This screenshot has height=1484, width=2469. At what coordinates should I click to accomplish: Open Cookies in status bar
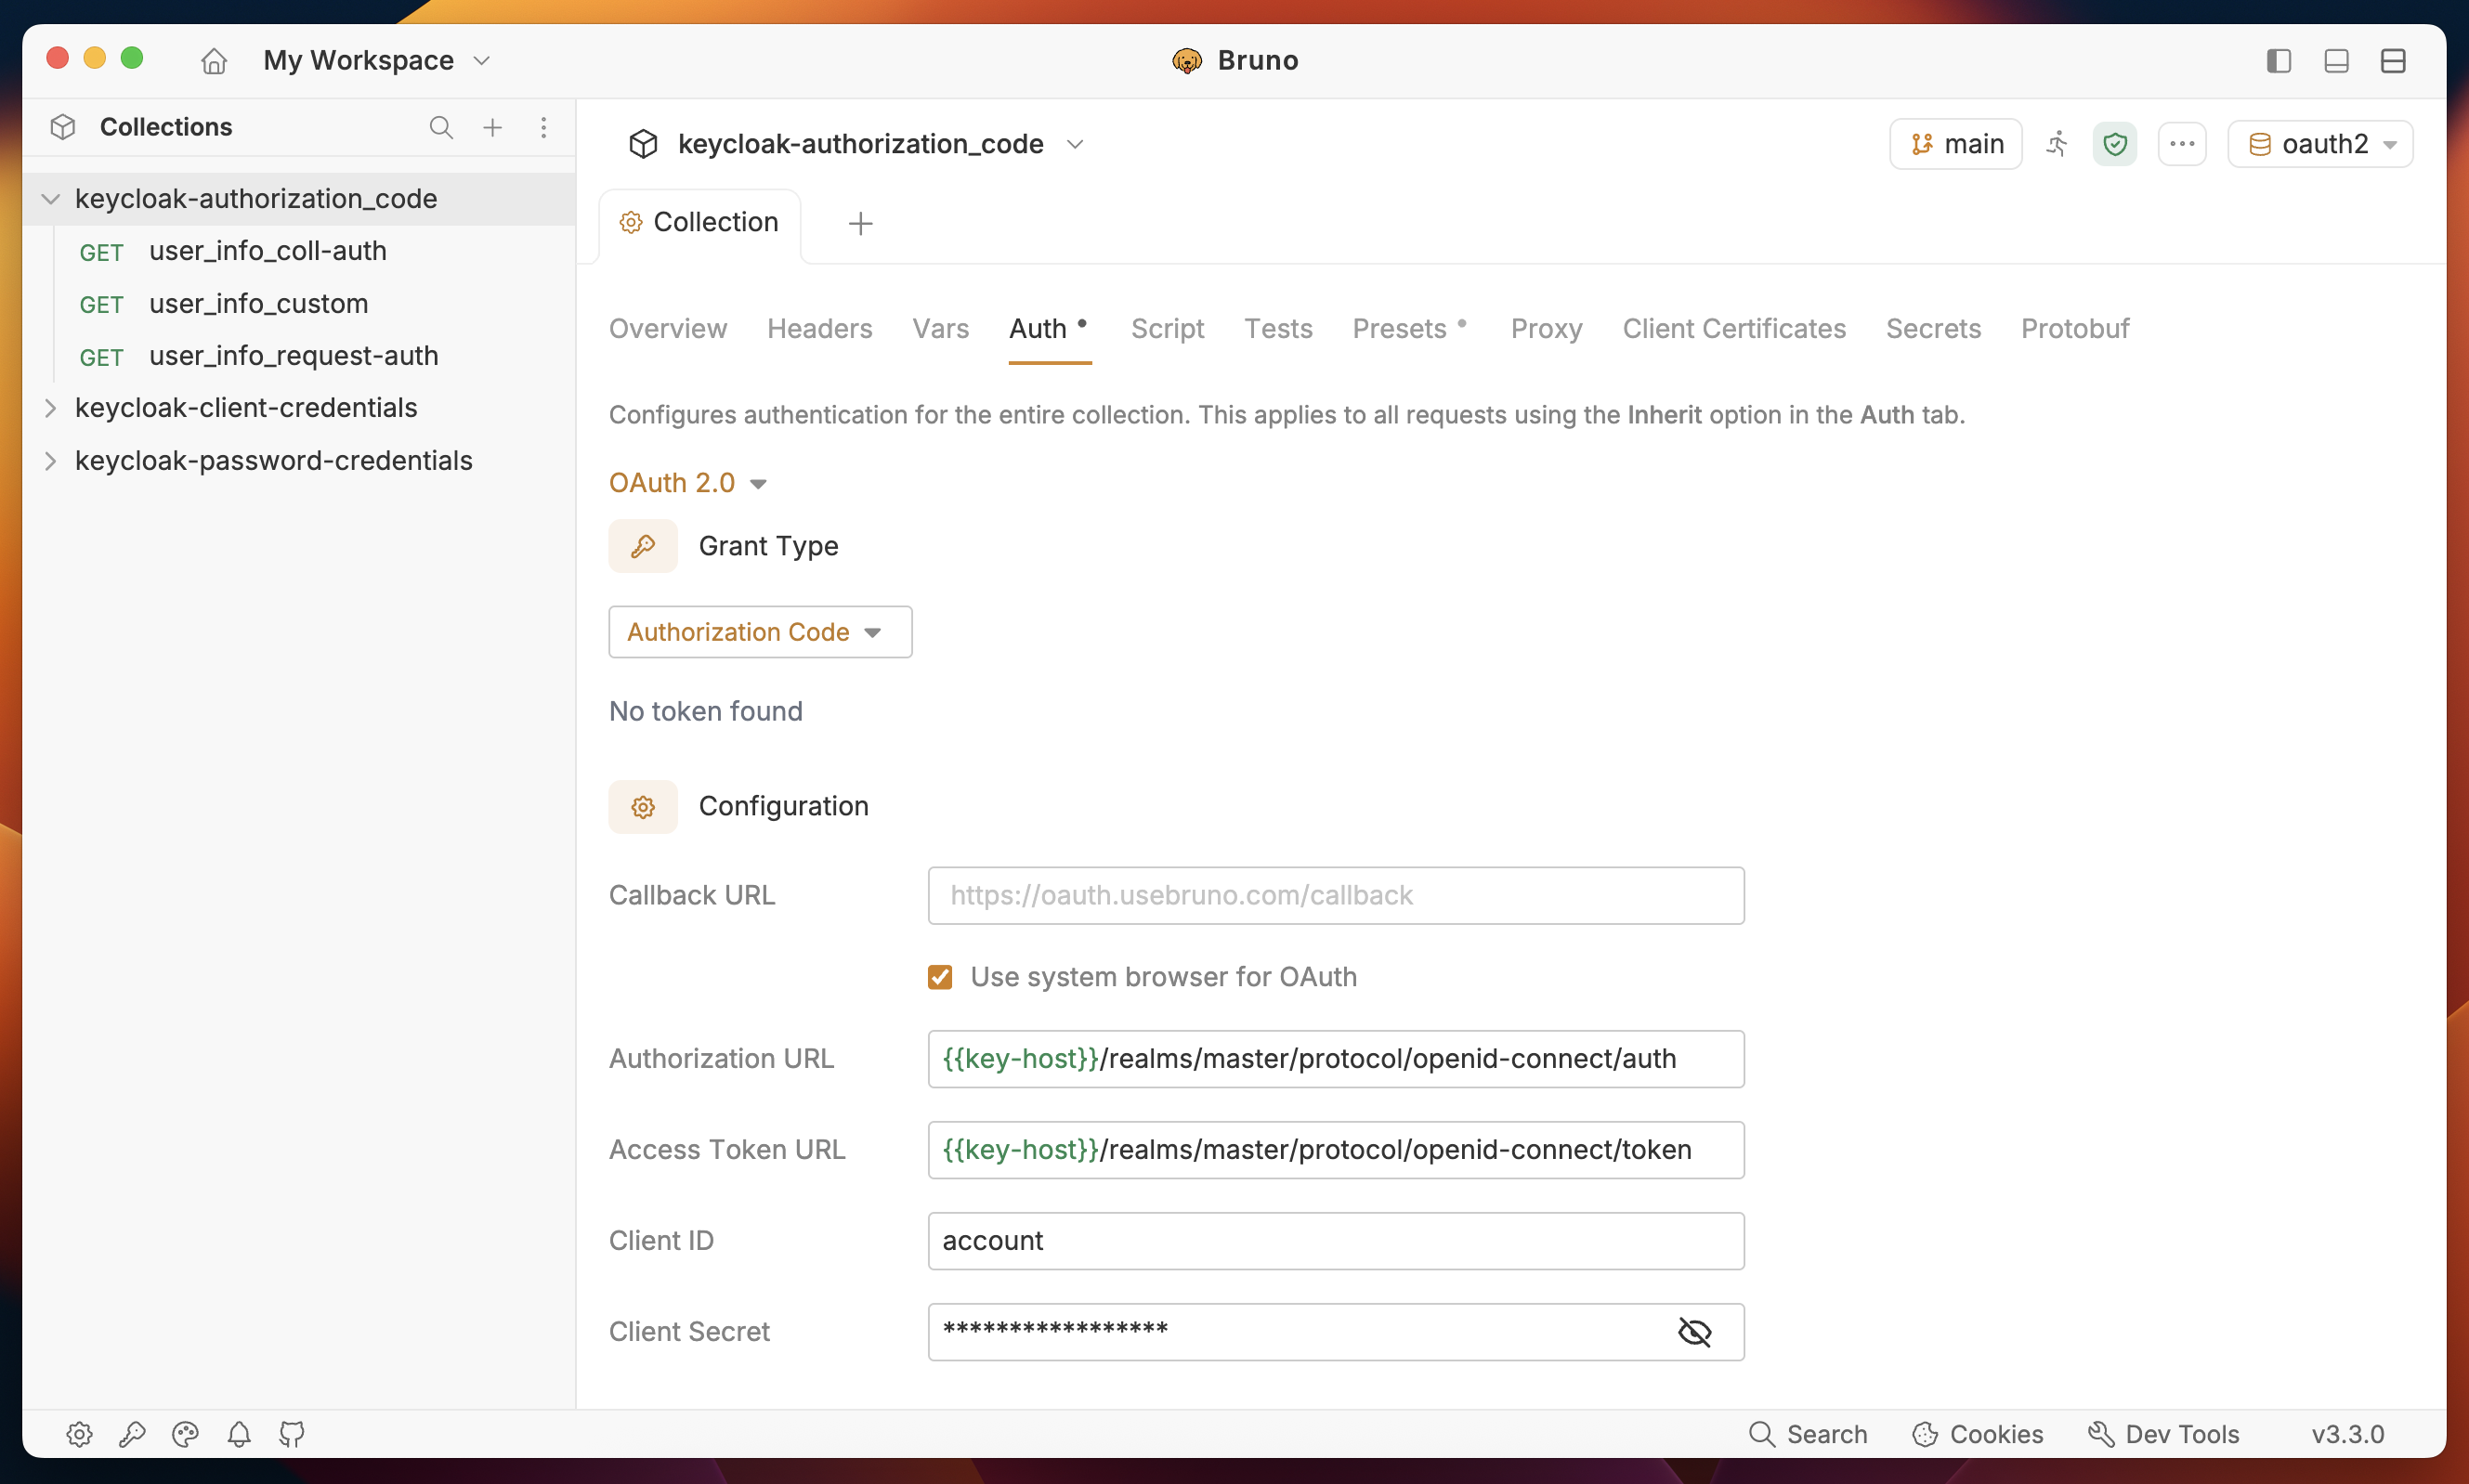pos(1977,1434)
